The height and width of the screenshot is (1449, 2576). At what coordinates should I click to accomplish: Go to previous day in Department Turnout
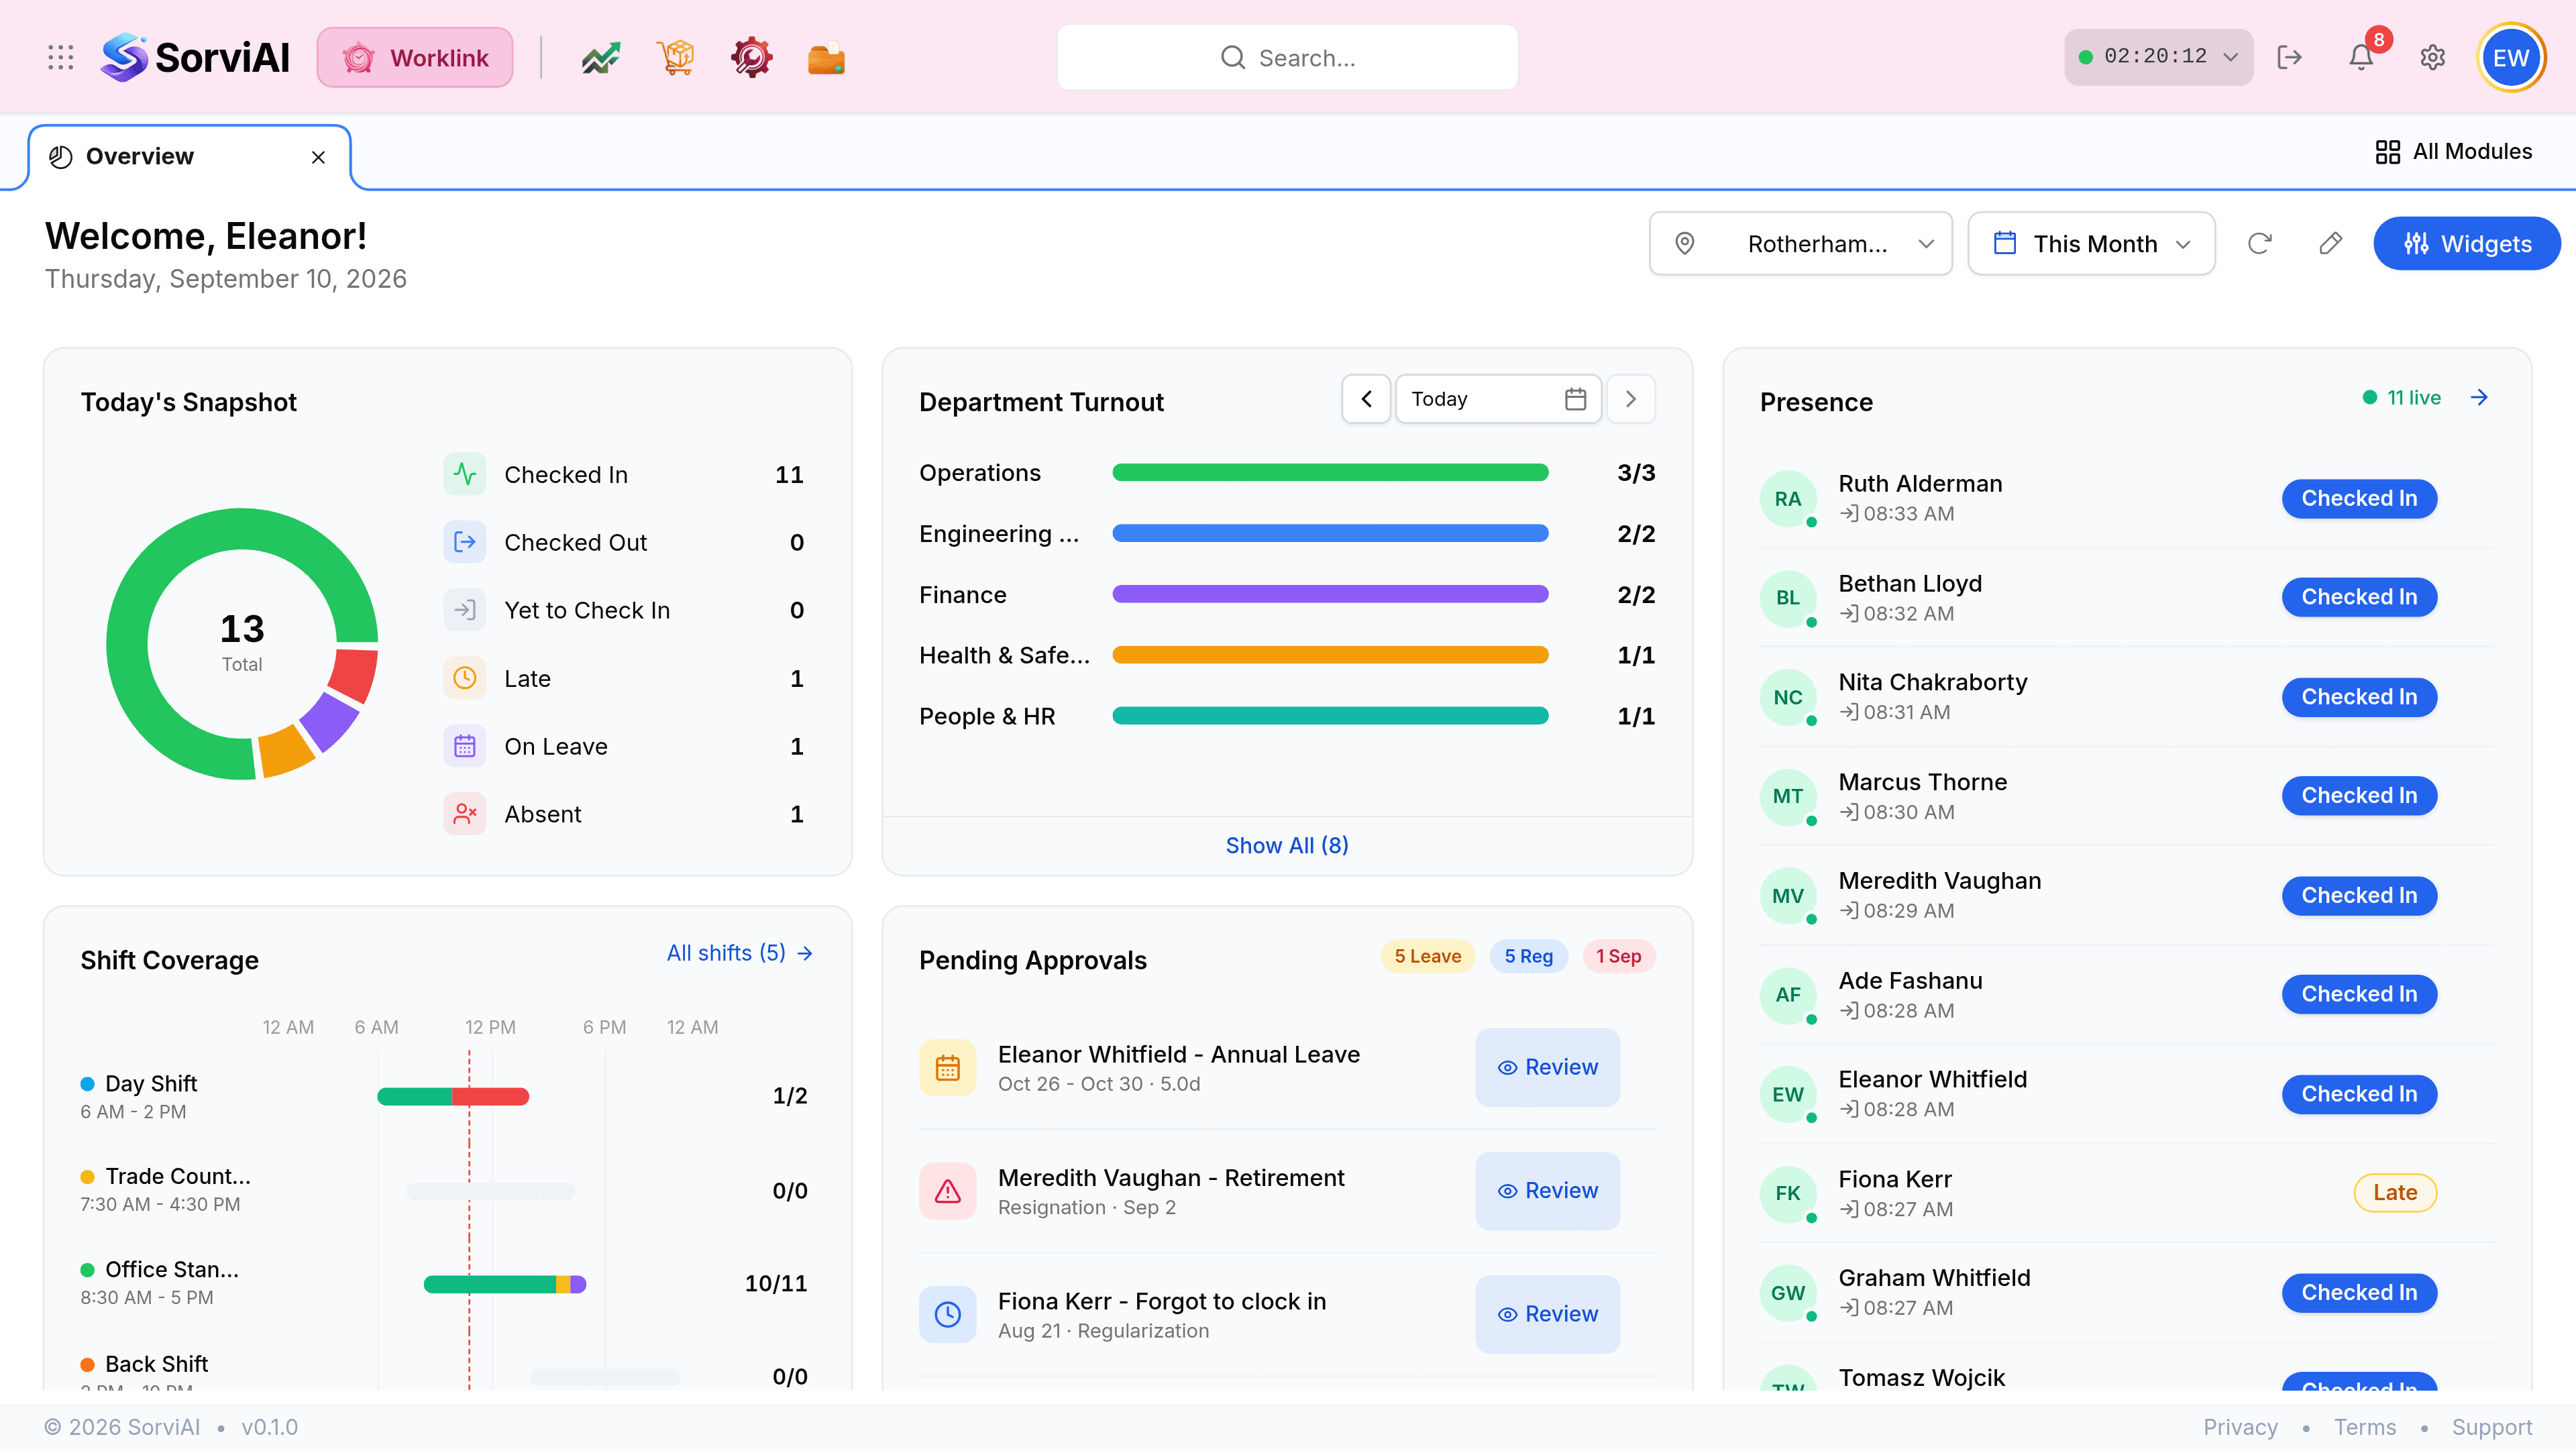click(x=1366, y=399)
